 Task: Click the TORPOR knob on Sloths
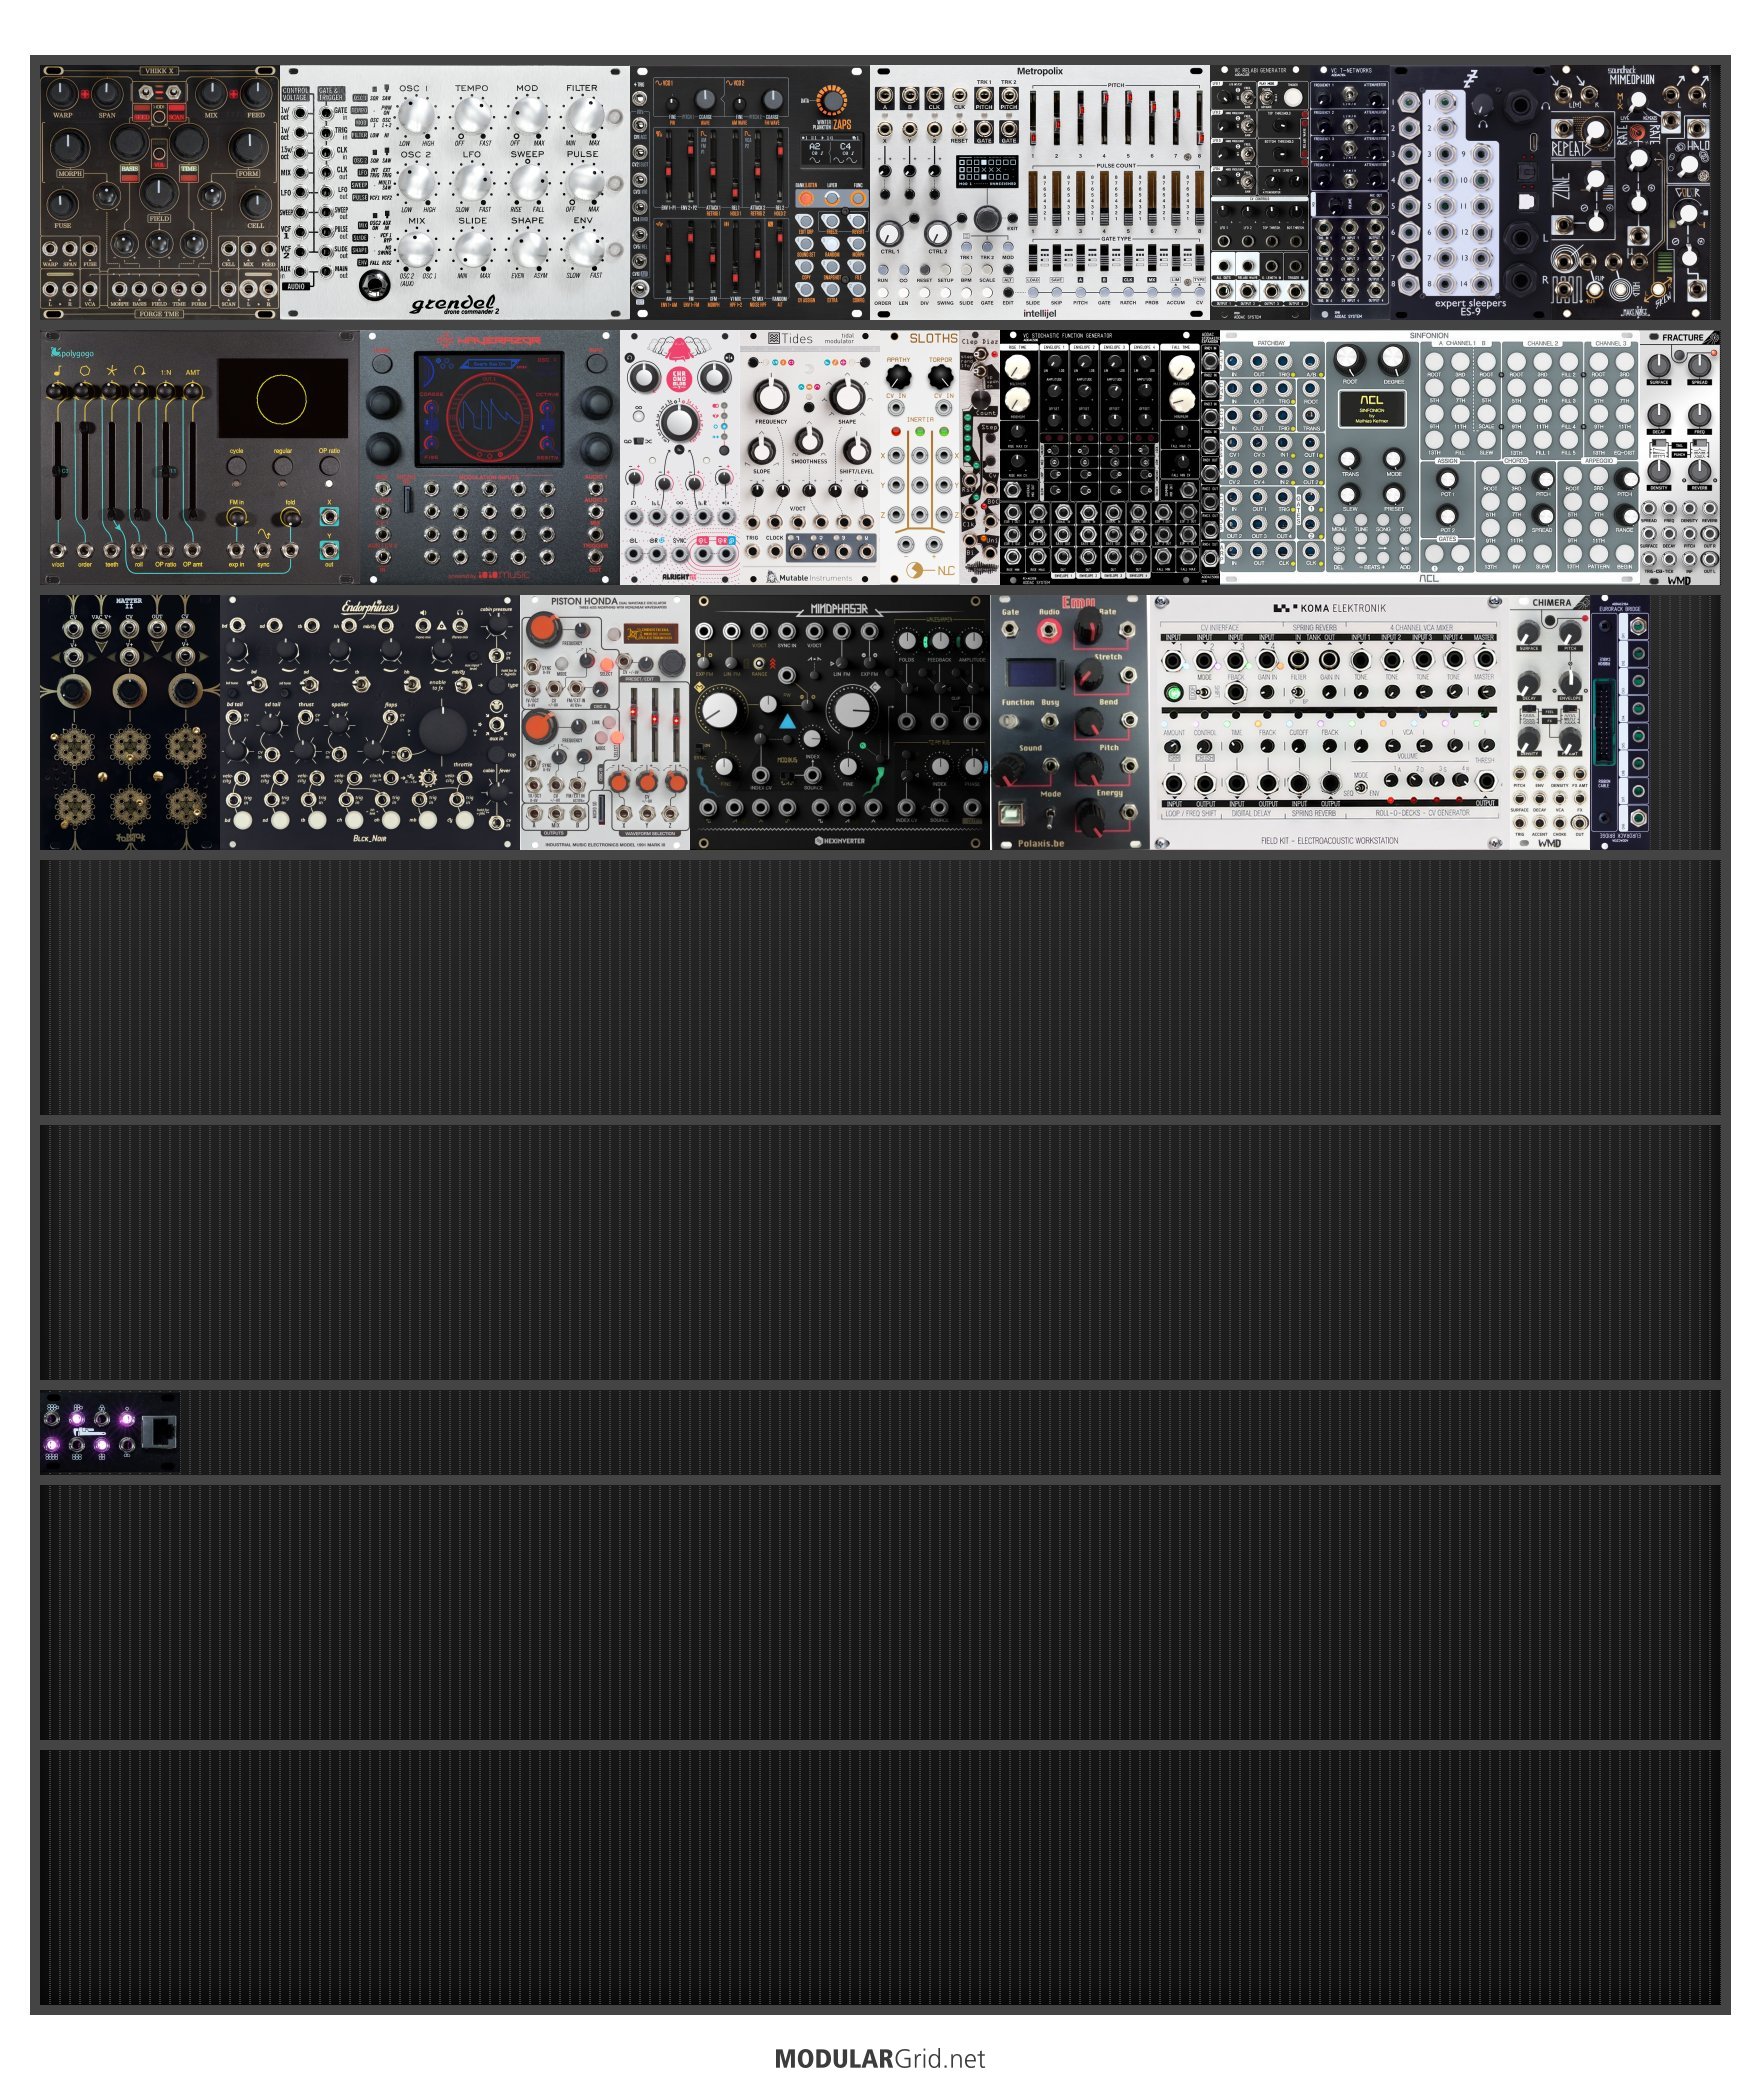click(x=939, y=377)
